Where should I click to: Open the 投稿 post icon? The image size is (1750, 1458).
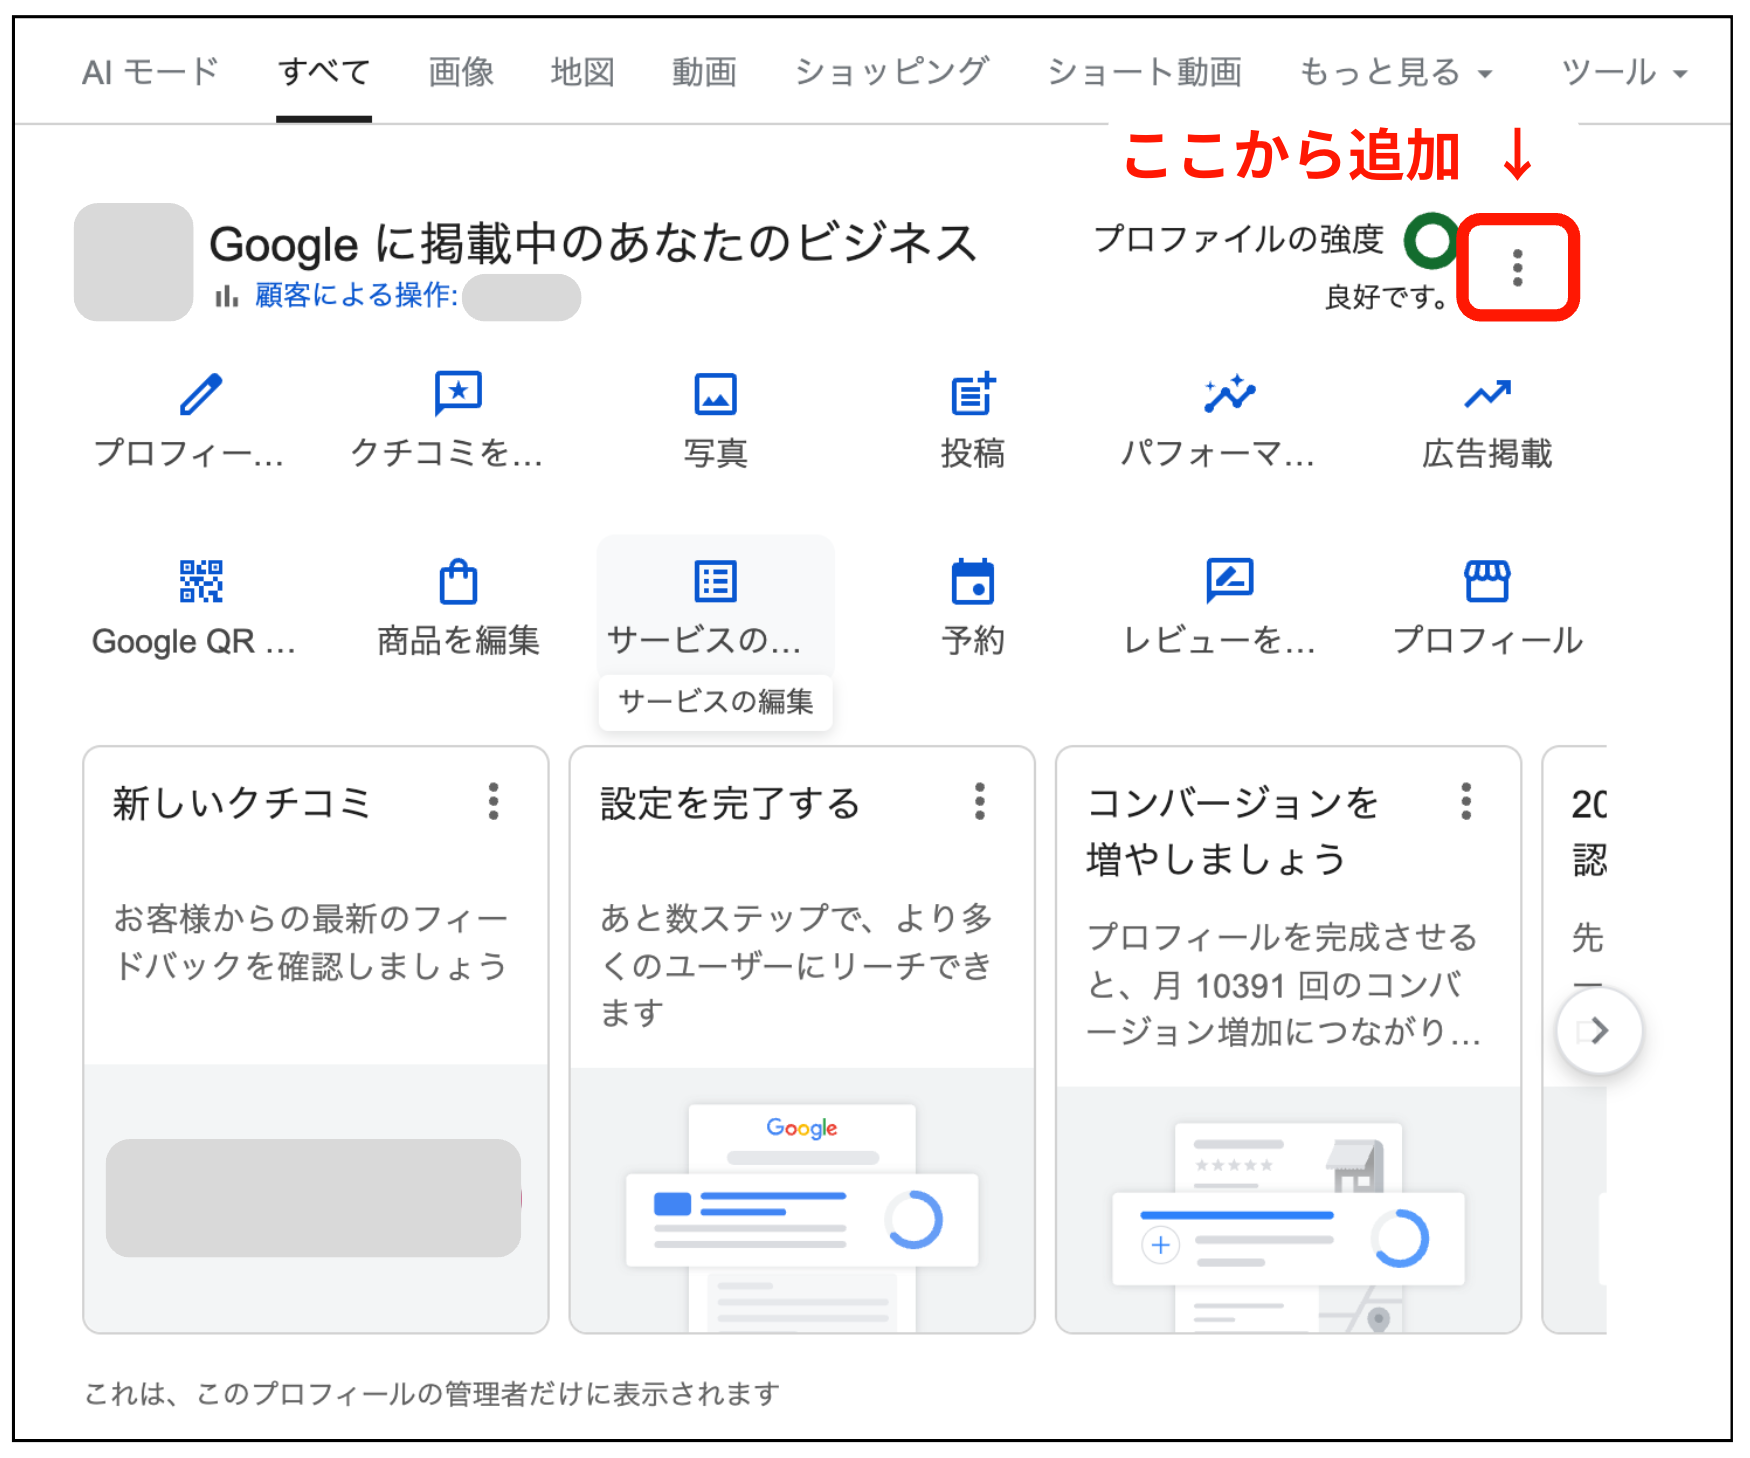[x=973, y=393]
